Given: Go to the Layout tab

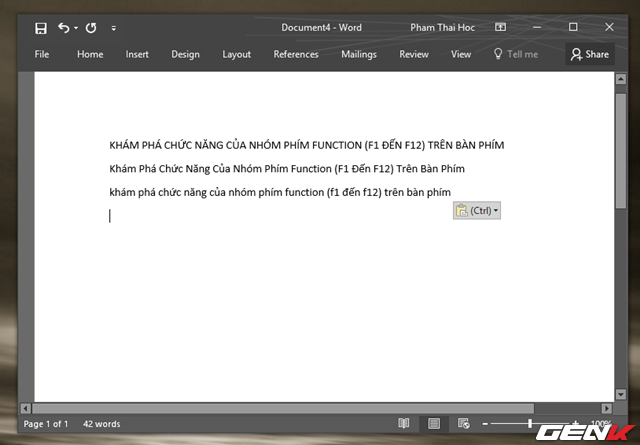Looking at the screenshot, I should (236, 54).
